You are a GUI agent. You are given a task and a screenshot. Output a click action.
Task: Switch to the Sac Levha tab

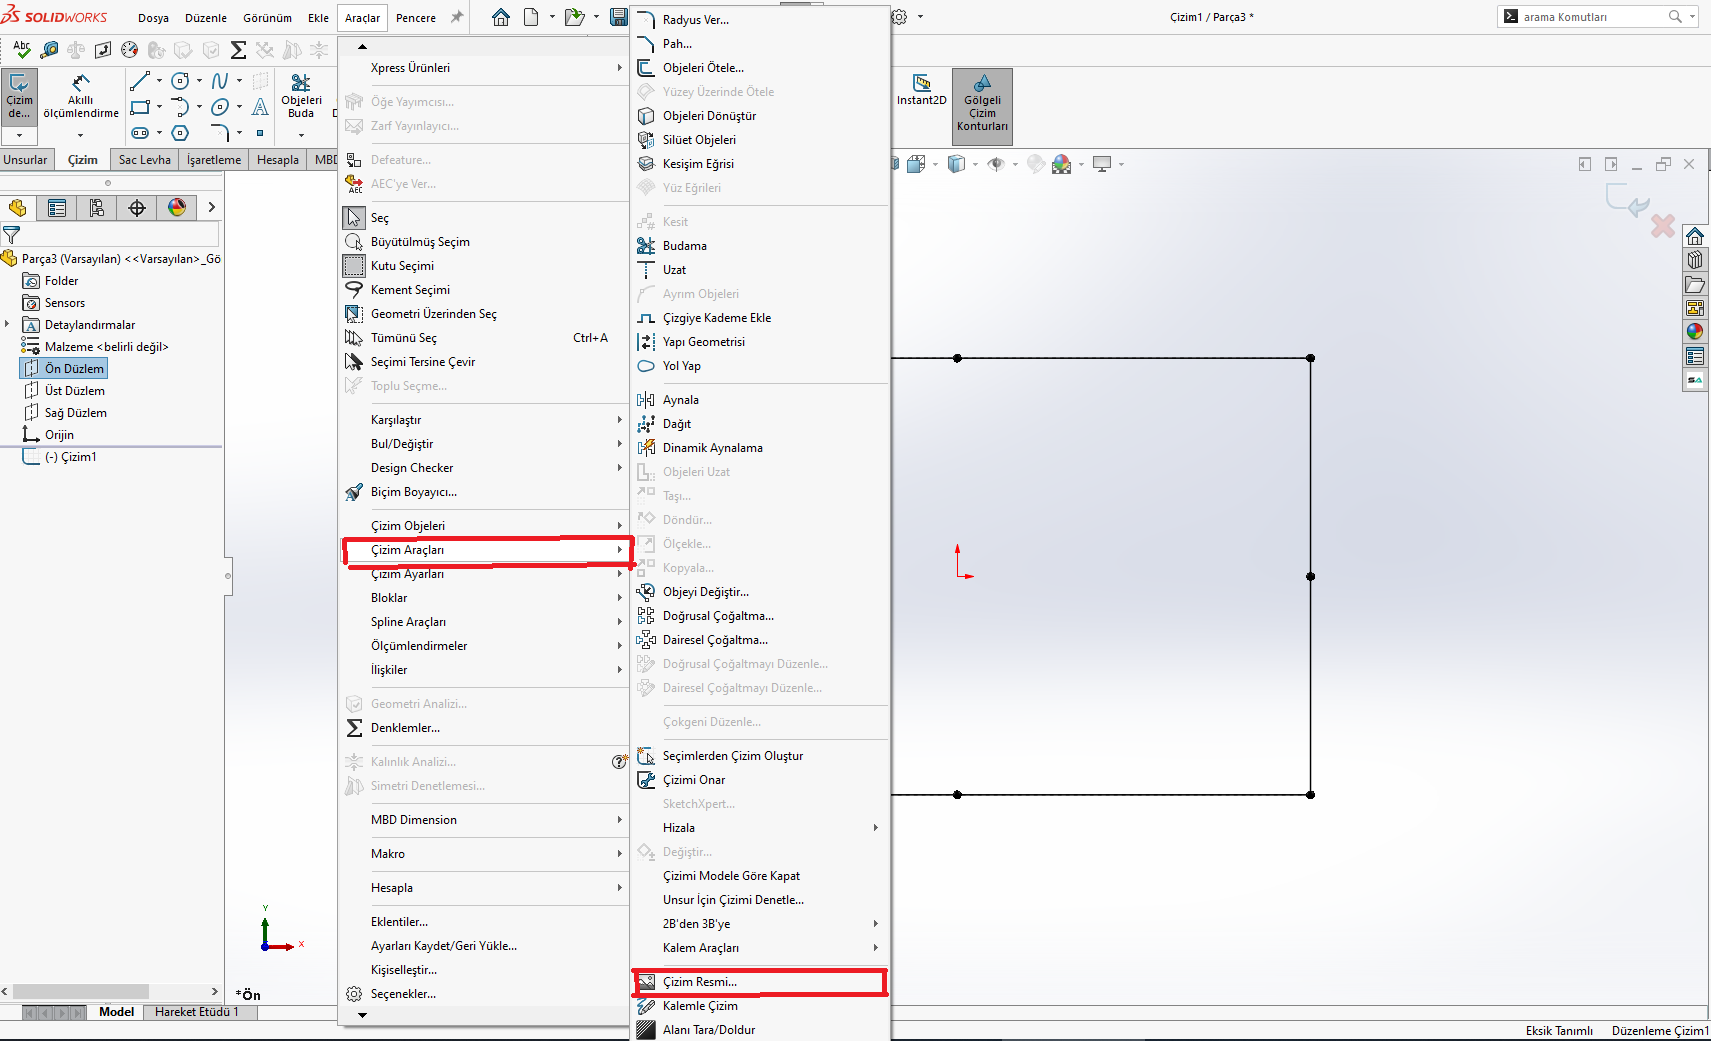pos(144,159)
